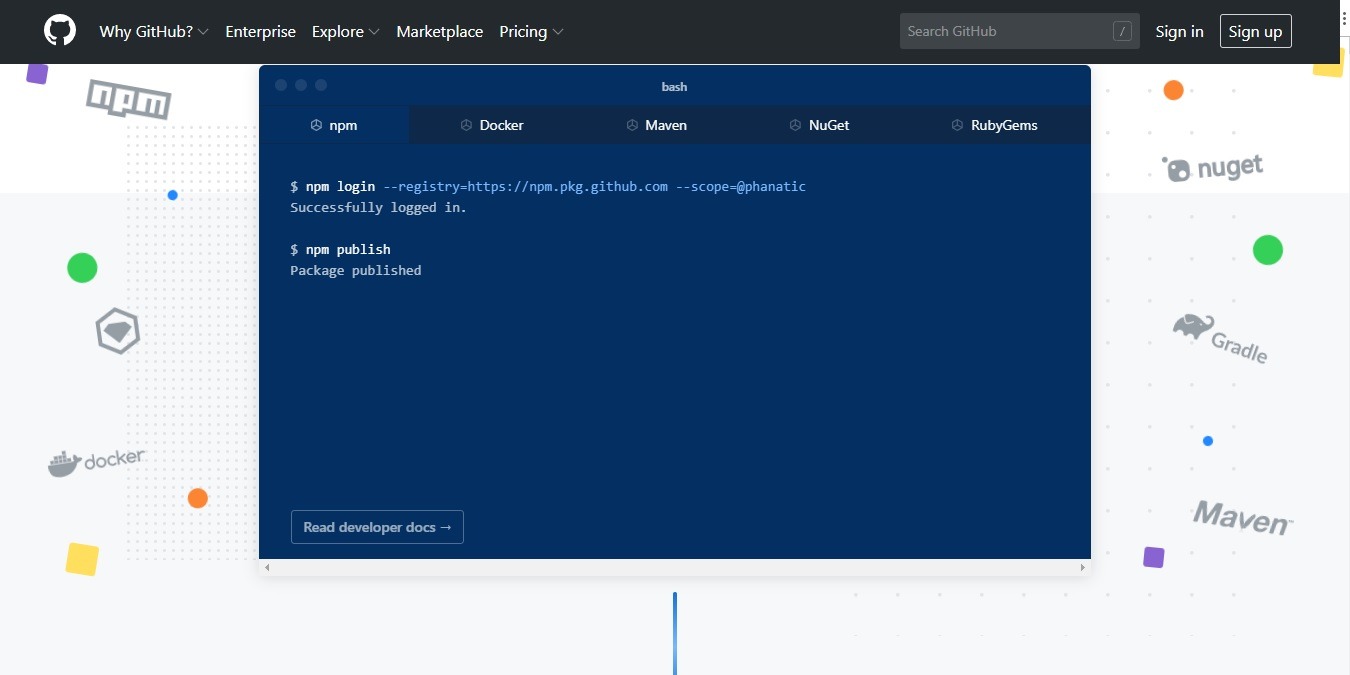Click the left arrow on the terminal scrollbar
The width and height of the screenshot is (1350, 675).
(x=267, y=567)
